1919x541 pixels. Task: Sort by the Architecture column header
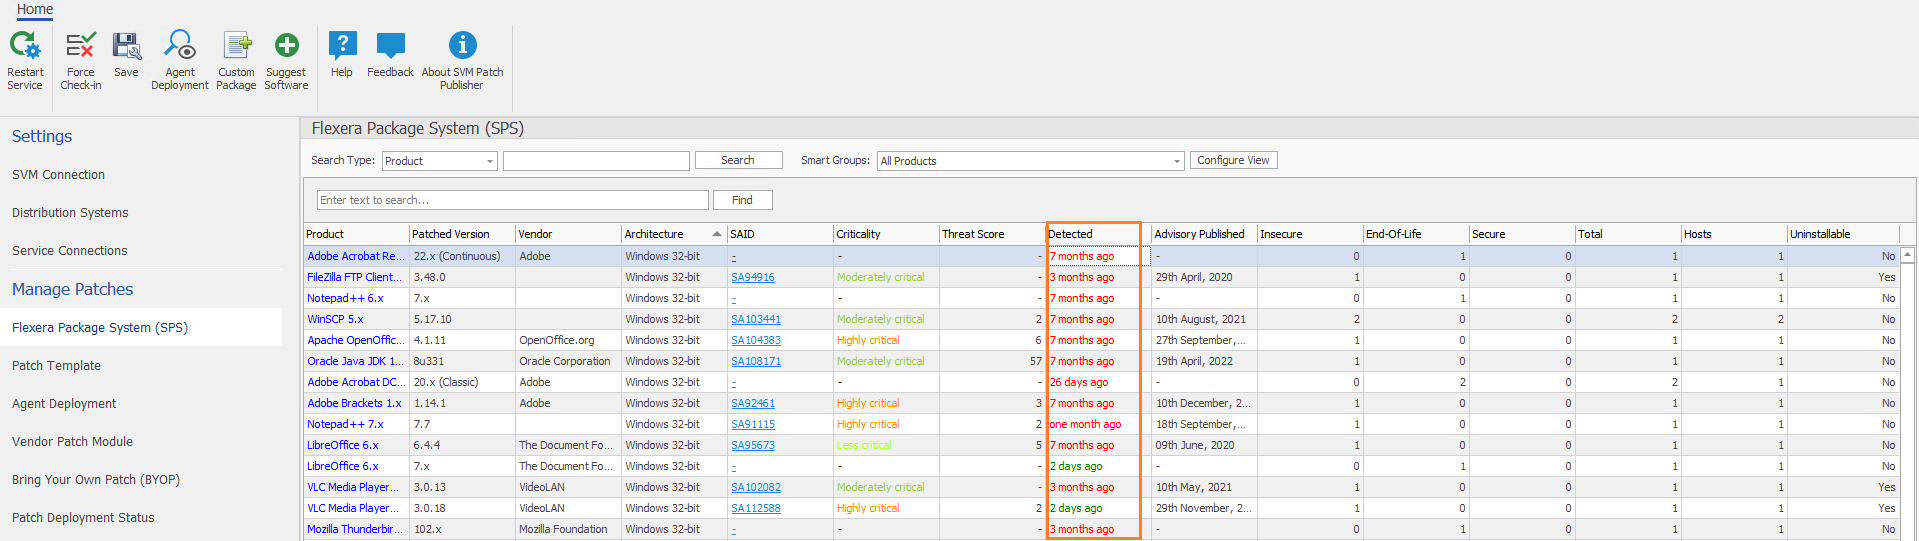click(674, 234)
